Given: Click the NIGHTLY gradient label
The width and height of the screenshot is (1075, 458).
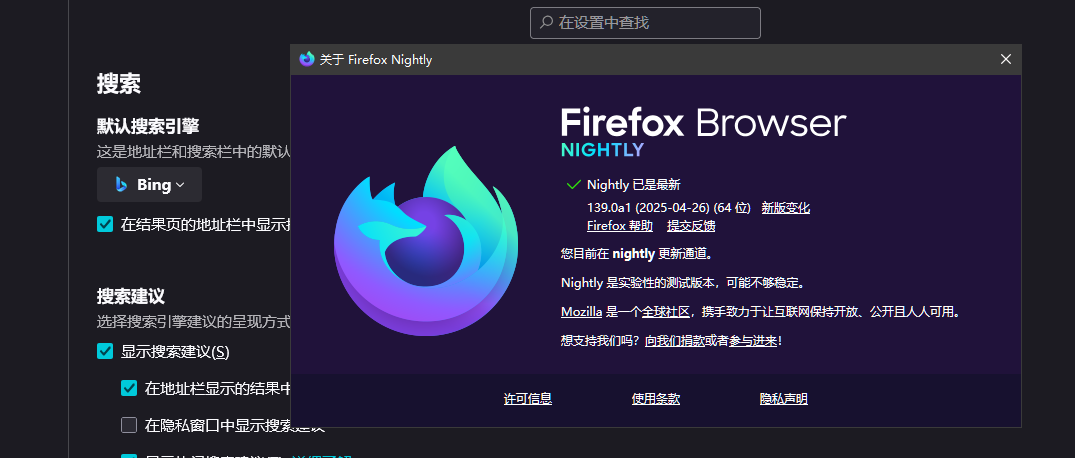Looking at the screenshot, I should pos(603,149).
